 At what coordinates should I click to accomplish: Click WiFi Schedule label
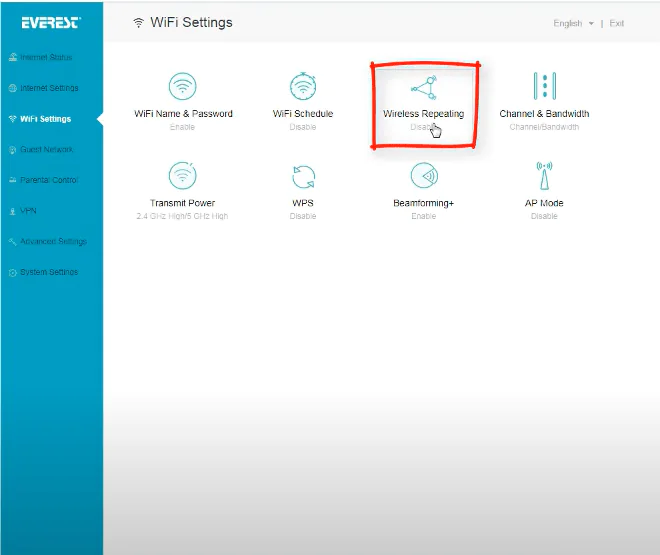pos(303,114)
